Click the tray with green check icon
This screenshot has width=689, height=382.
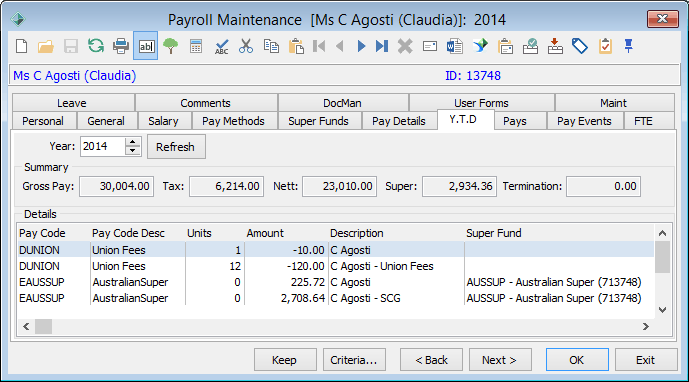pos(530,46)
